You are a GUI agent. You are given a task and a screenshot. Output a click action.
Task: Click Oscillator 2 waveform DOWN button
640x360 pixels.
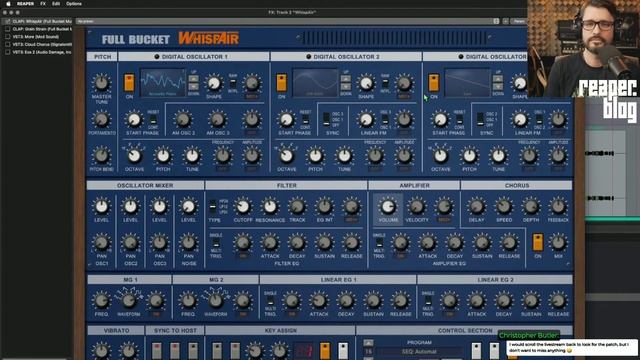[346, 87]
